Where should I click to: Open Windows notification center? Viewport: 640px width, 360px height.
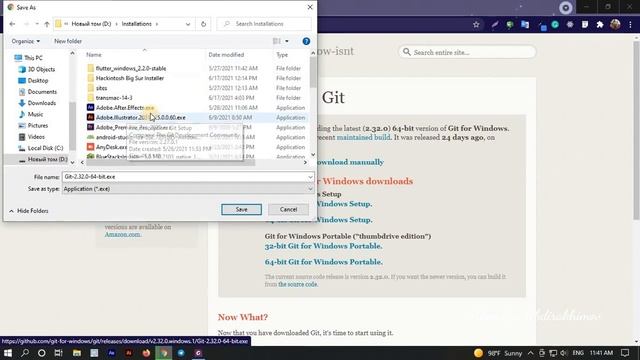[625, 353]
